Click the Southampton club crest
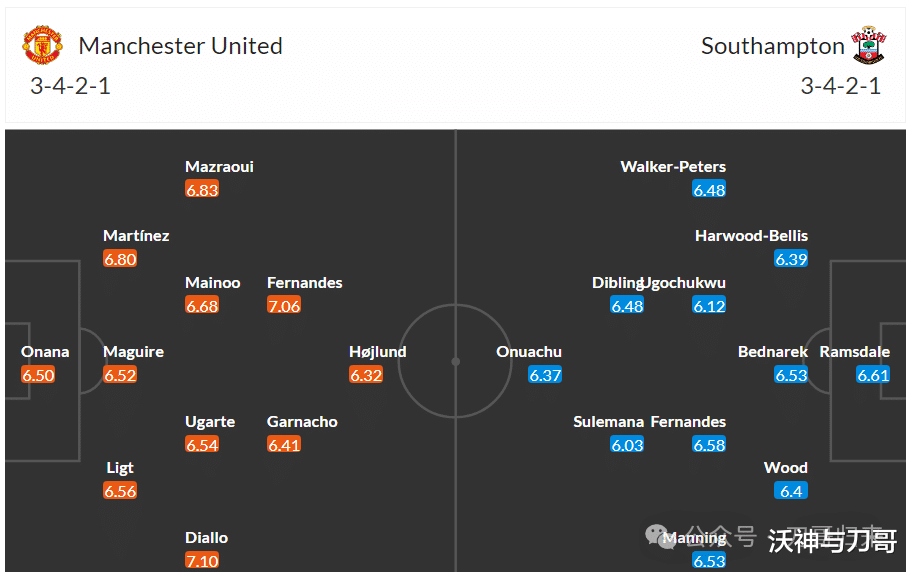This screenshot has width=912, height=572. (x=868, y=45)
